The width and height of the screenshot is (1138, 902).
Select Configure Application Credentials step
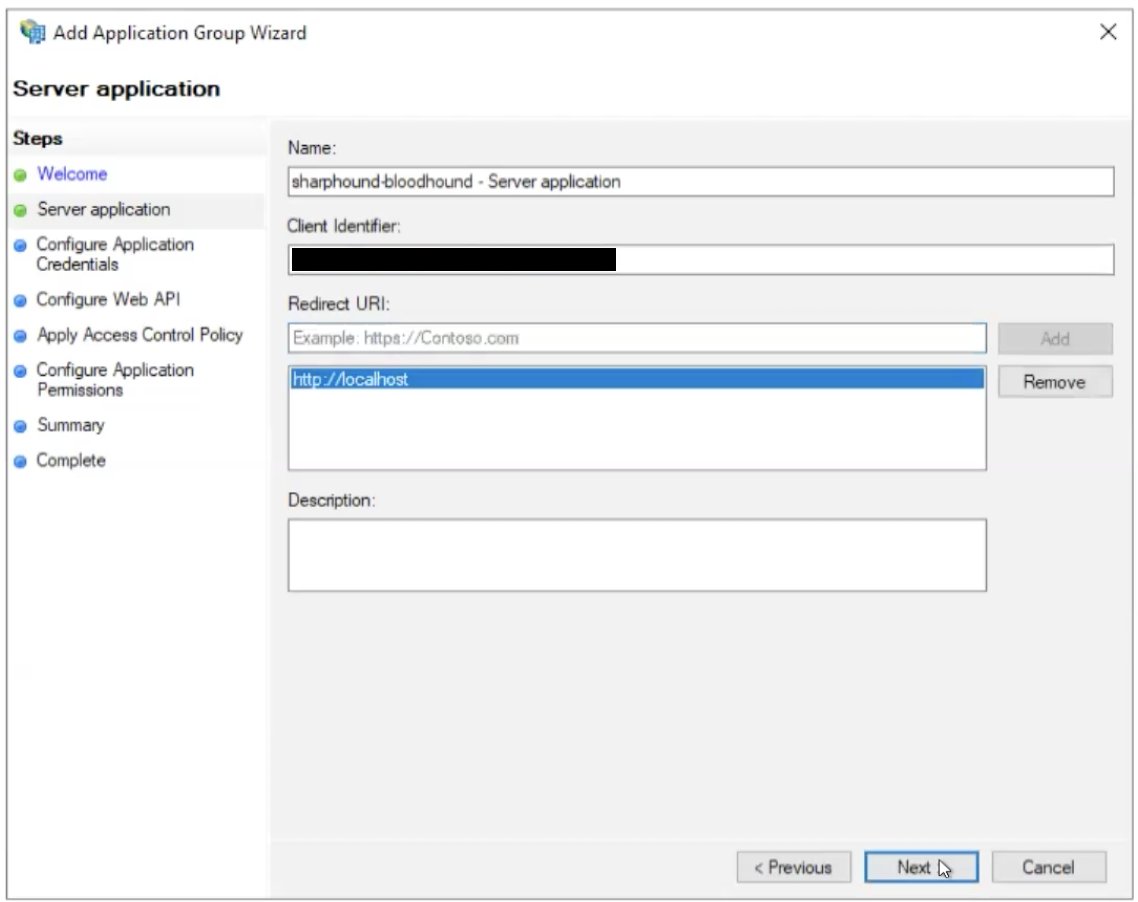pos(115,254)
